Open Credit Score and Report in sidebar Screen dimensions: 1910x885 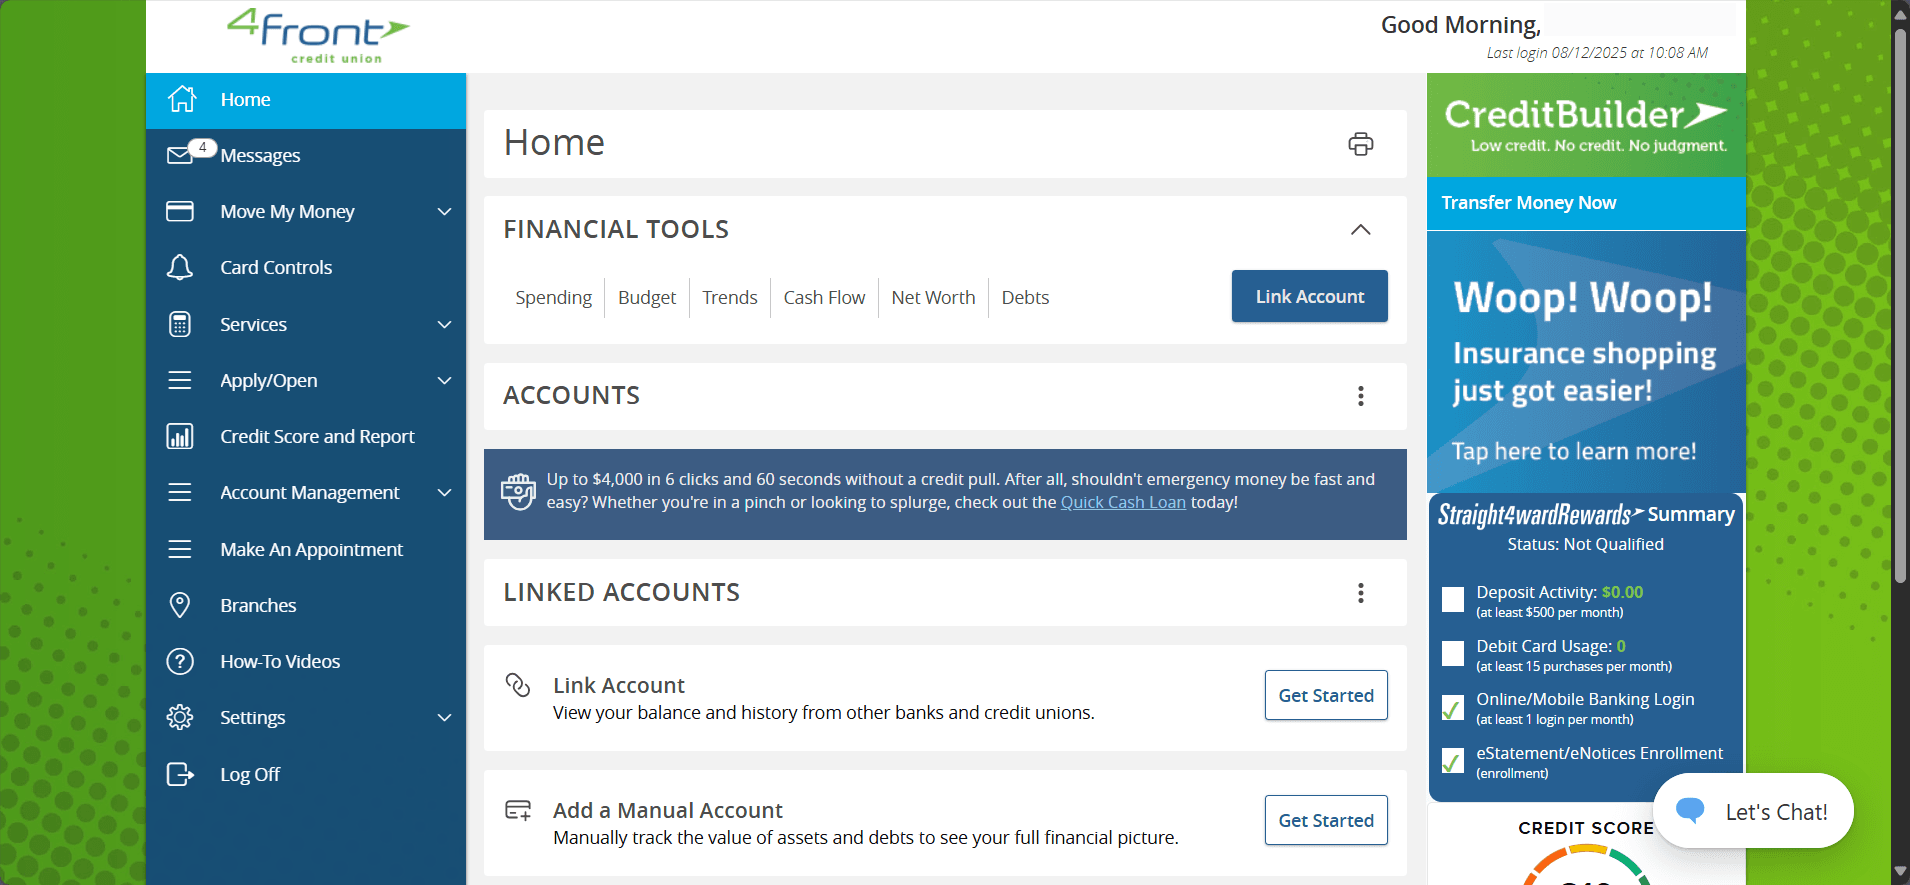pos(306,436)
